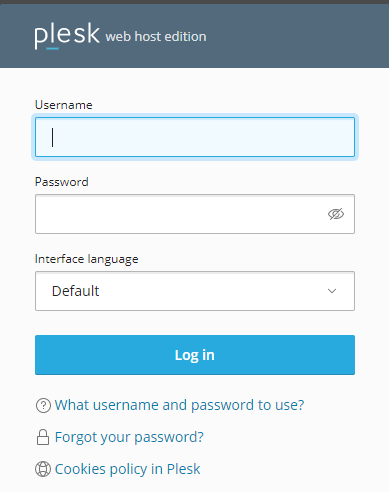Click the 'web host edition' header text

(x=156, y=37)
